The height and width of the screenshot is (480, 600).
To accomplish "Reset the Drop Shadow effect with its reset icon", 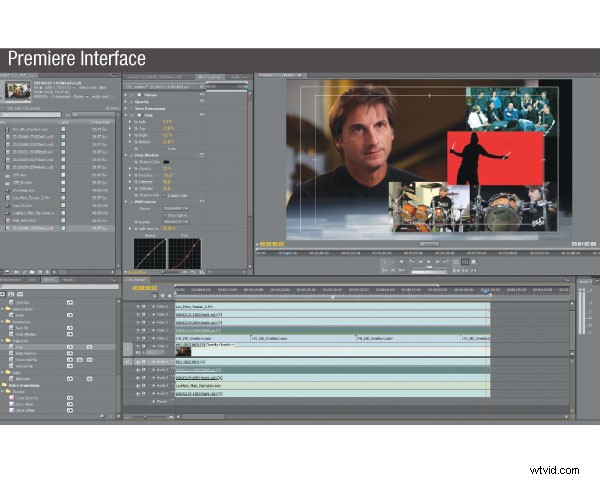I will pyautogui.click(x=202, y=155).
